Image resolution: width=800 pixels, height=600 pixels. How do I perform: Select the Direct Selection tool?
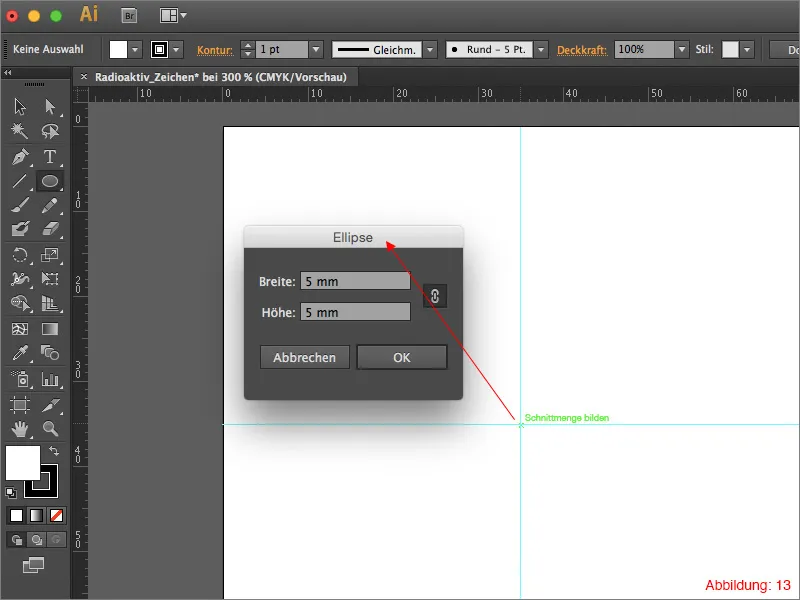click(50, 107)
